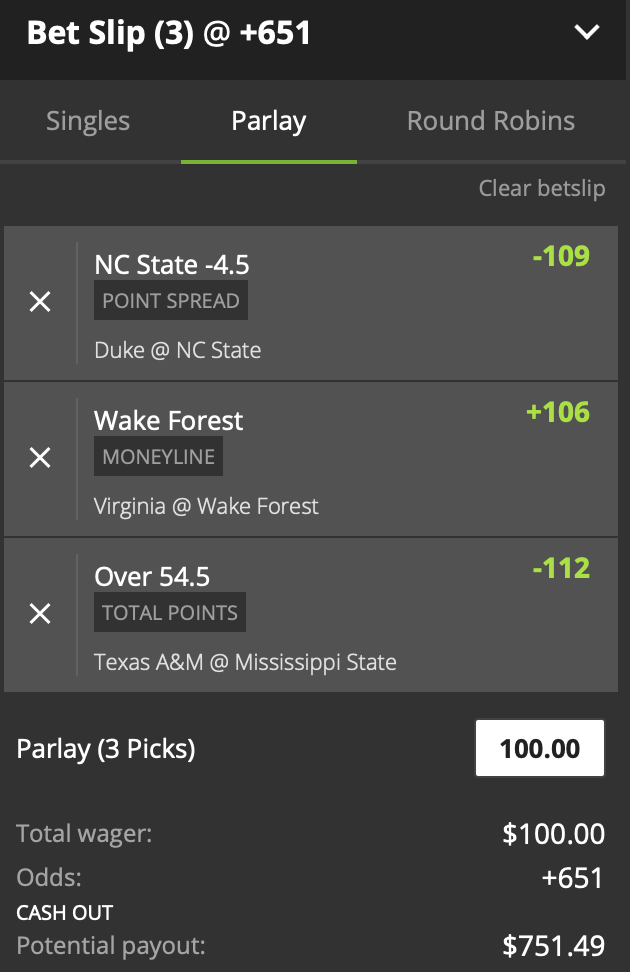Click the -112 odds for Over 54.5
630x972 pixels.
(x=561, y=568)
